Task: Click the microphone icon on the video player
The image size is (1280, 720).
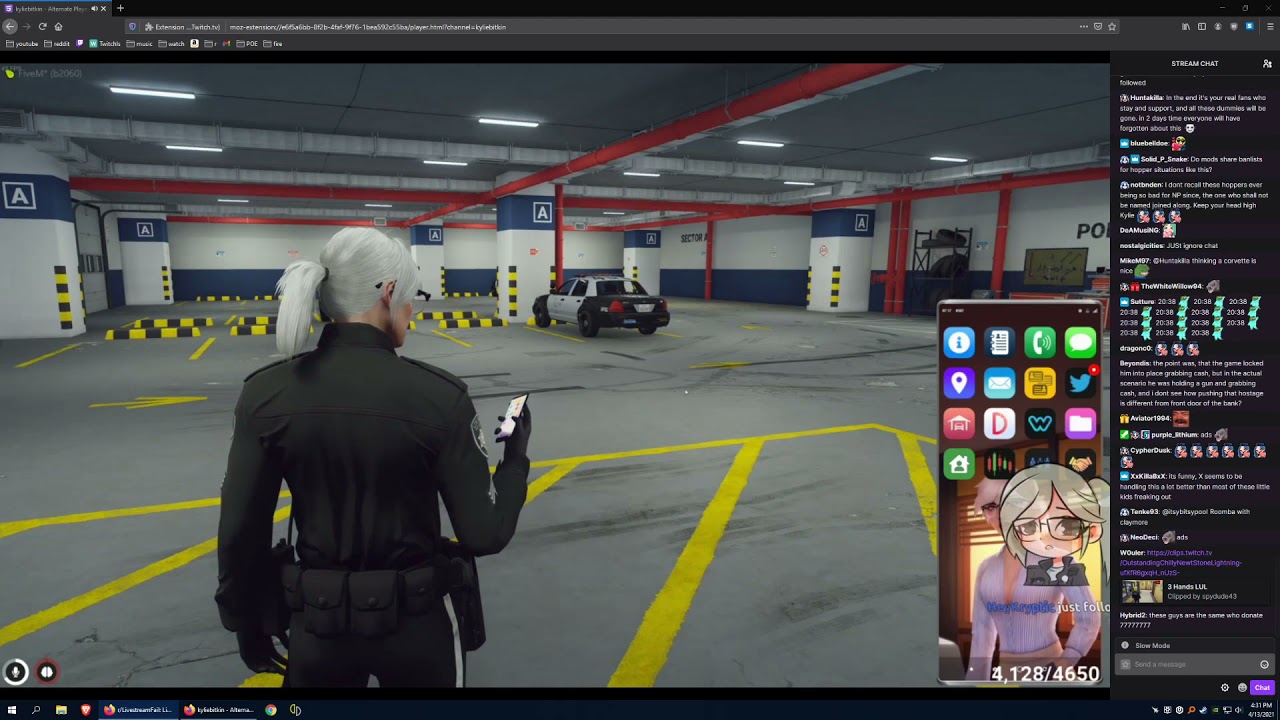Action: click(x=15, y=672)
